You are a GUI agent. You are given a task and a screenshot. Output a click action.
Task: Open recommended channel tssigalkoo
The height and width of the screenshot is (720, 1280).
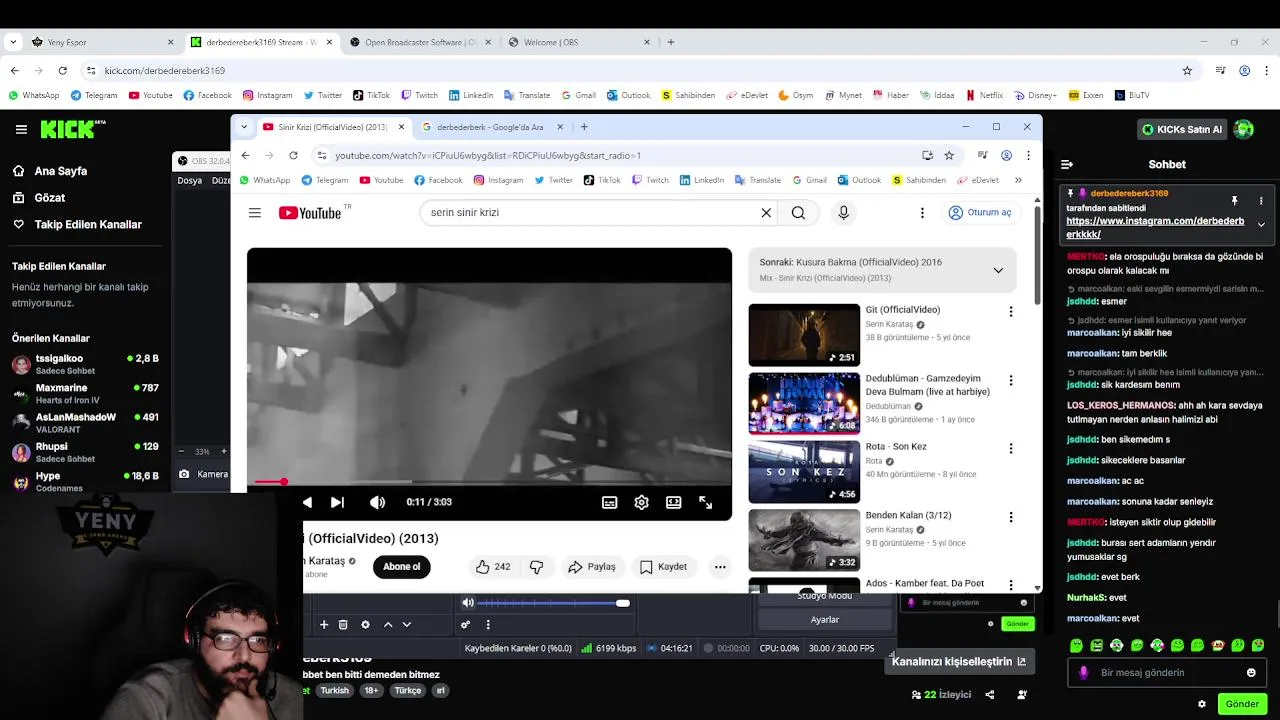pyautogui.click(x=85, y=364)
